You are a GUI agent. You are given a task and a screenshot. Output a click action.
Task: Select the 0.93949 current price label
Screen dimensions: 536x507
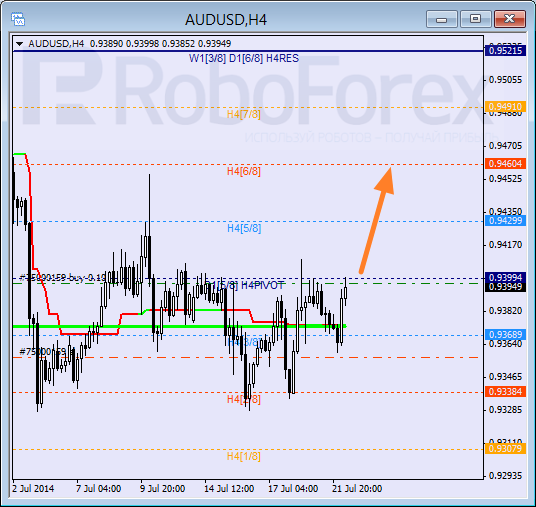coord(505,286)
